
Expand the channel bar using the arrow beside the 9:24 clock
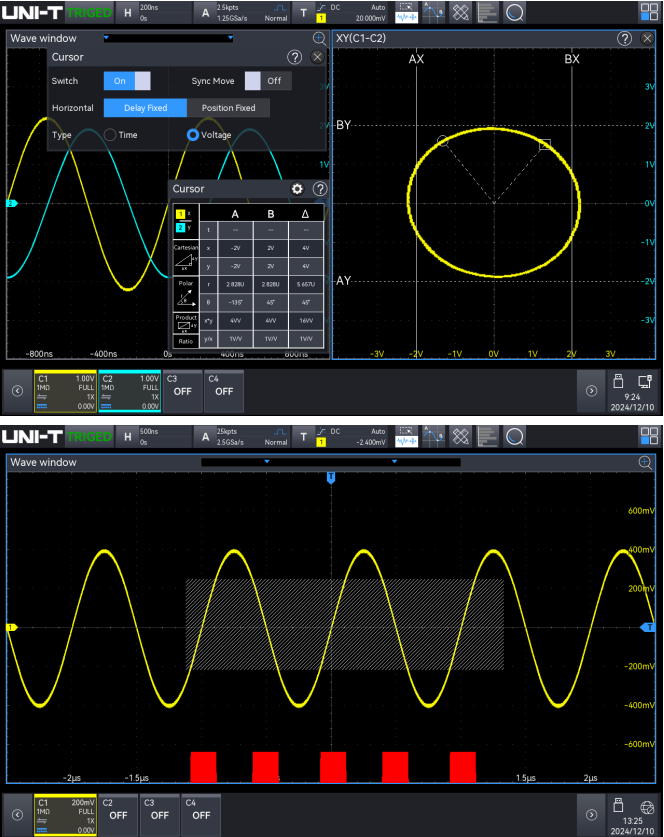point(591,391)
